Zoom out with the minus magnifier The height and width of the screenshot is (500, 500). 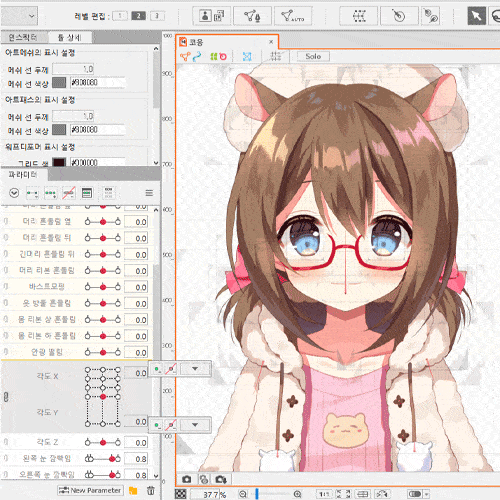click(x=243, y=494)
